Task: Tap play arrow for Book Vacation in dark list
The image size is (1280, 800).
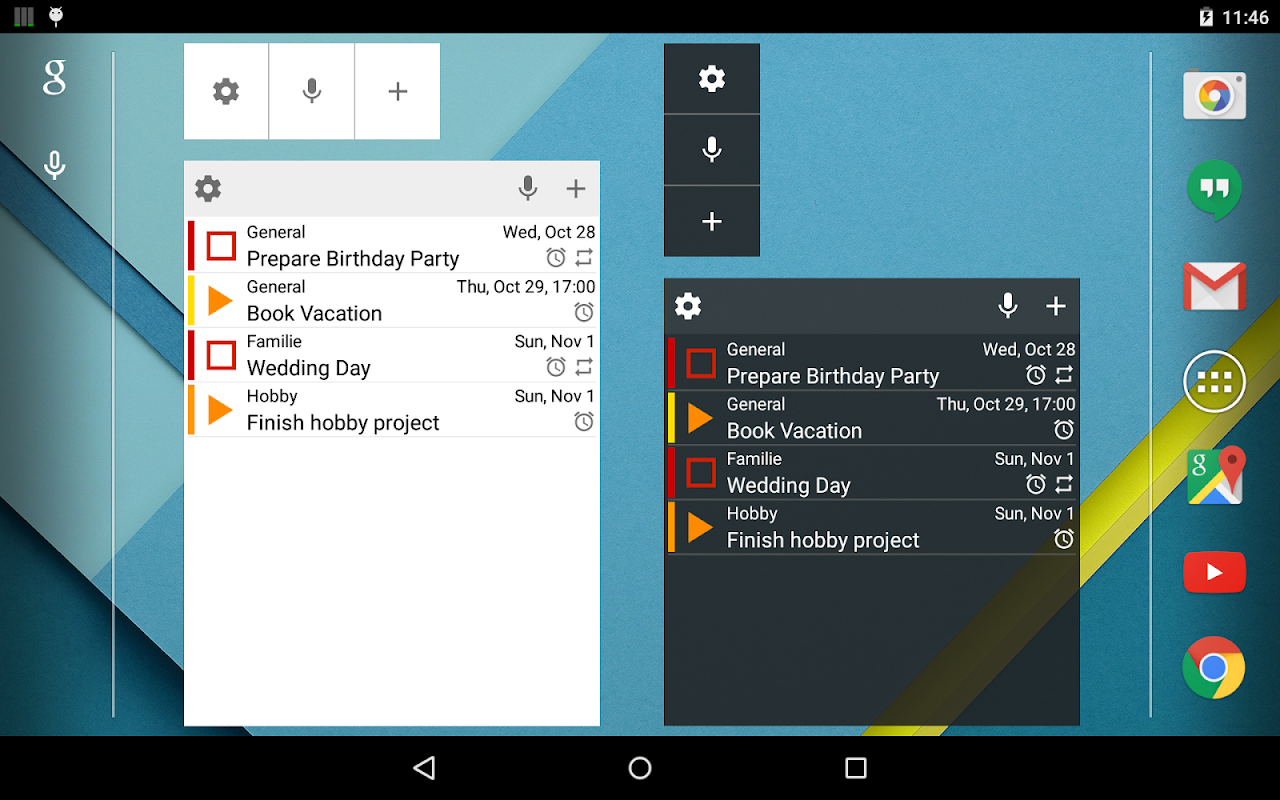Action: click(x=700, y=418)
